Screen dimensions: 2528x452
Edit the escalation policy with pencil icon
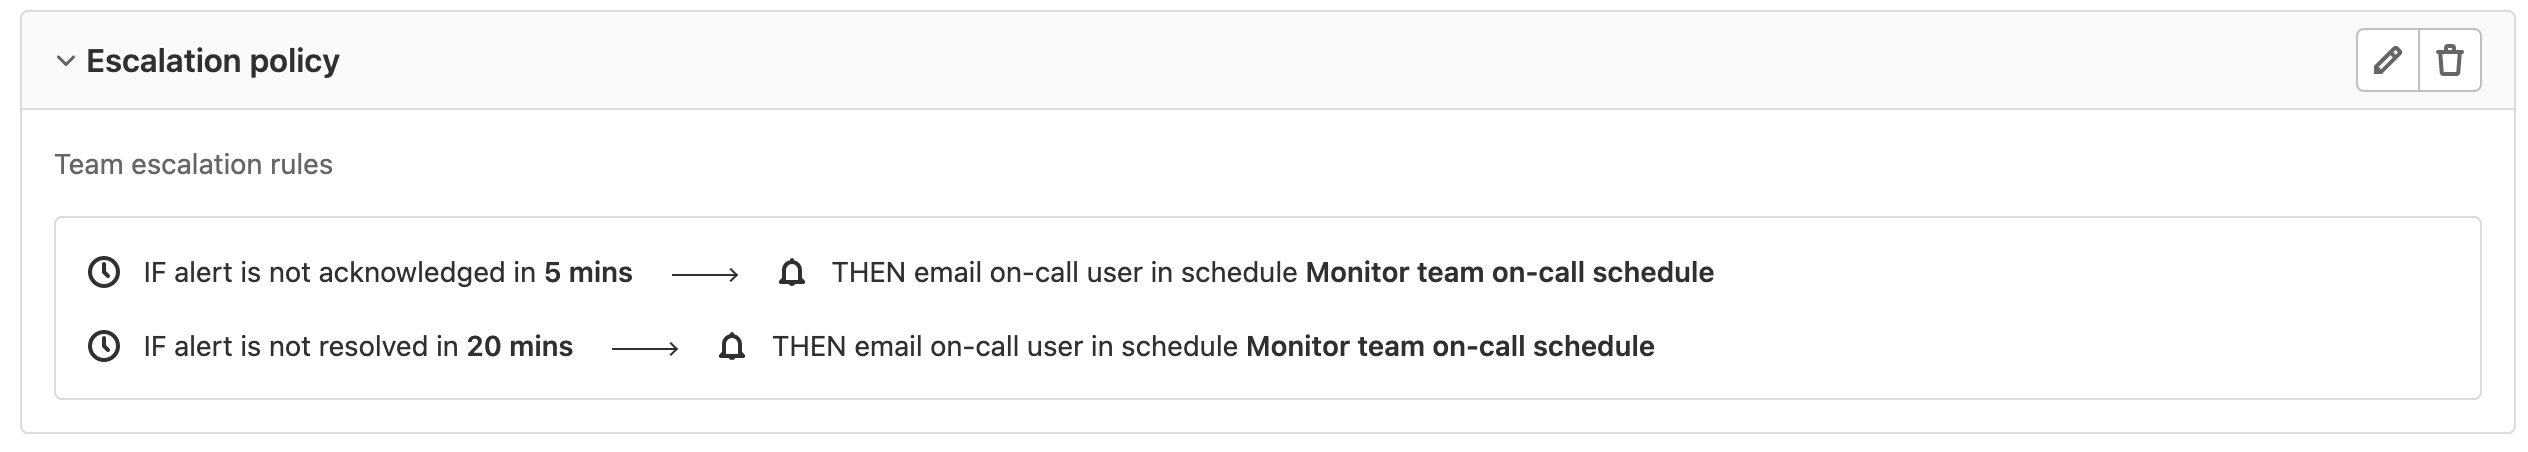coord(2388,61)
